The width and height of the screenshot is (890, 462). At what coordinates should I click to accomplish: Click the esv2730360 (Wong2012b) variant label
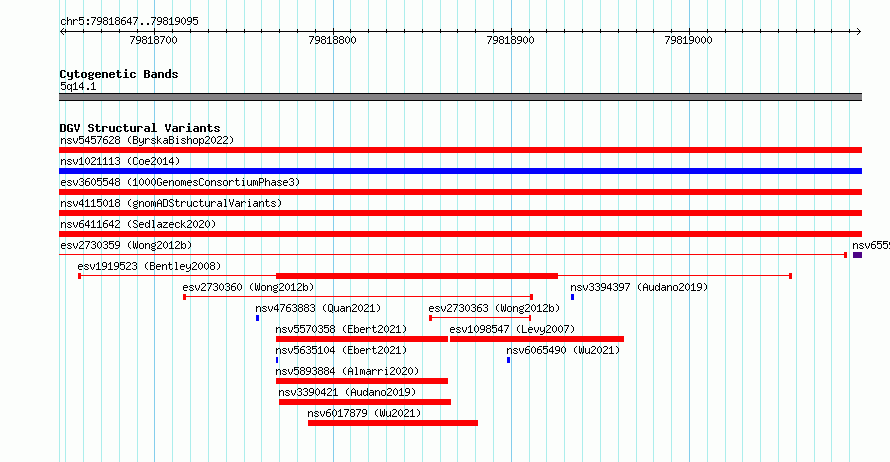pos(248,287)
